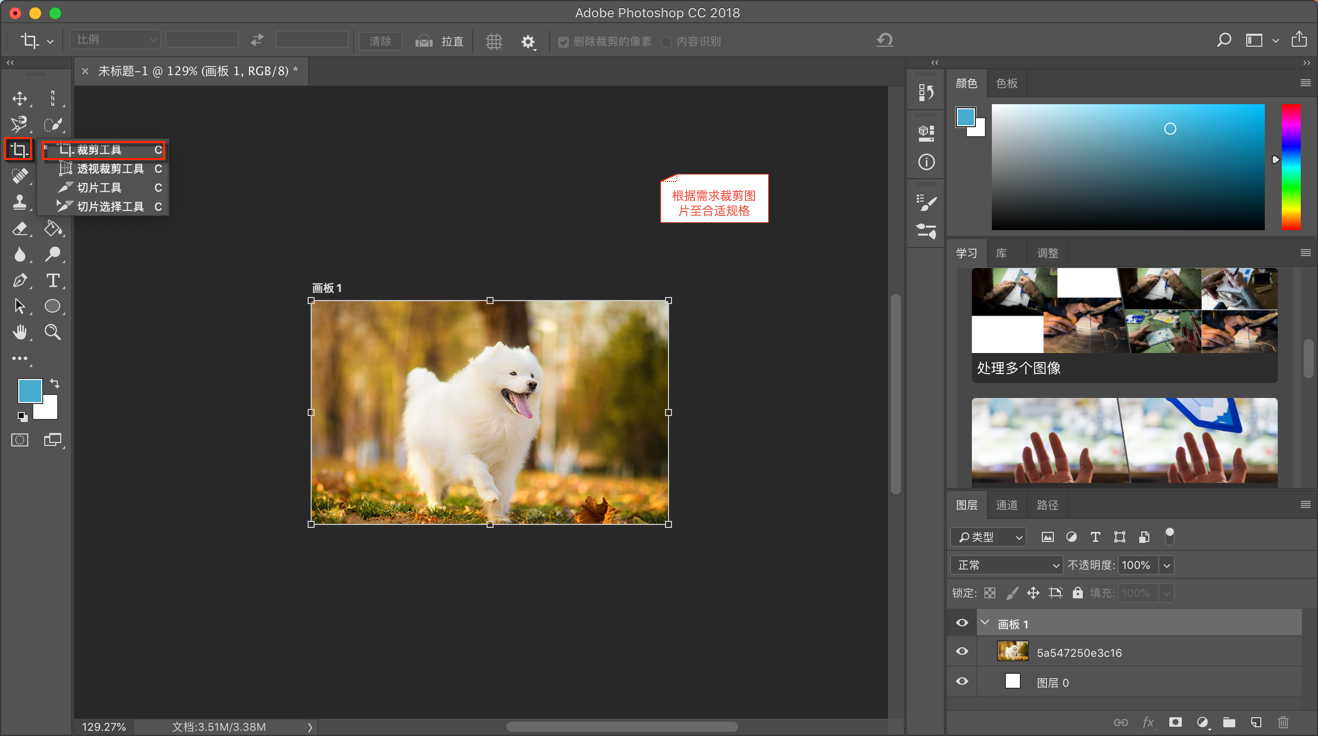Open the 正常 blend mode dropdown
This screenshot has height=736, width=1318.
pyautogui.click(x=1006, y=565)
